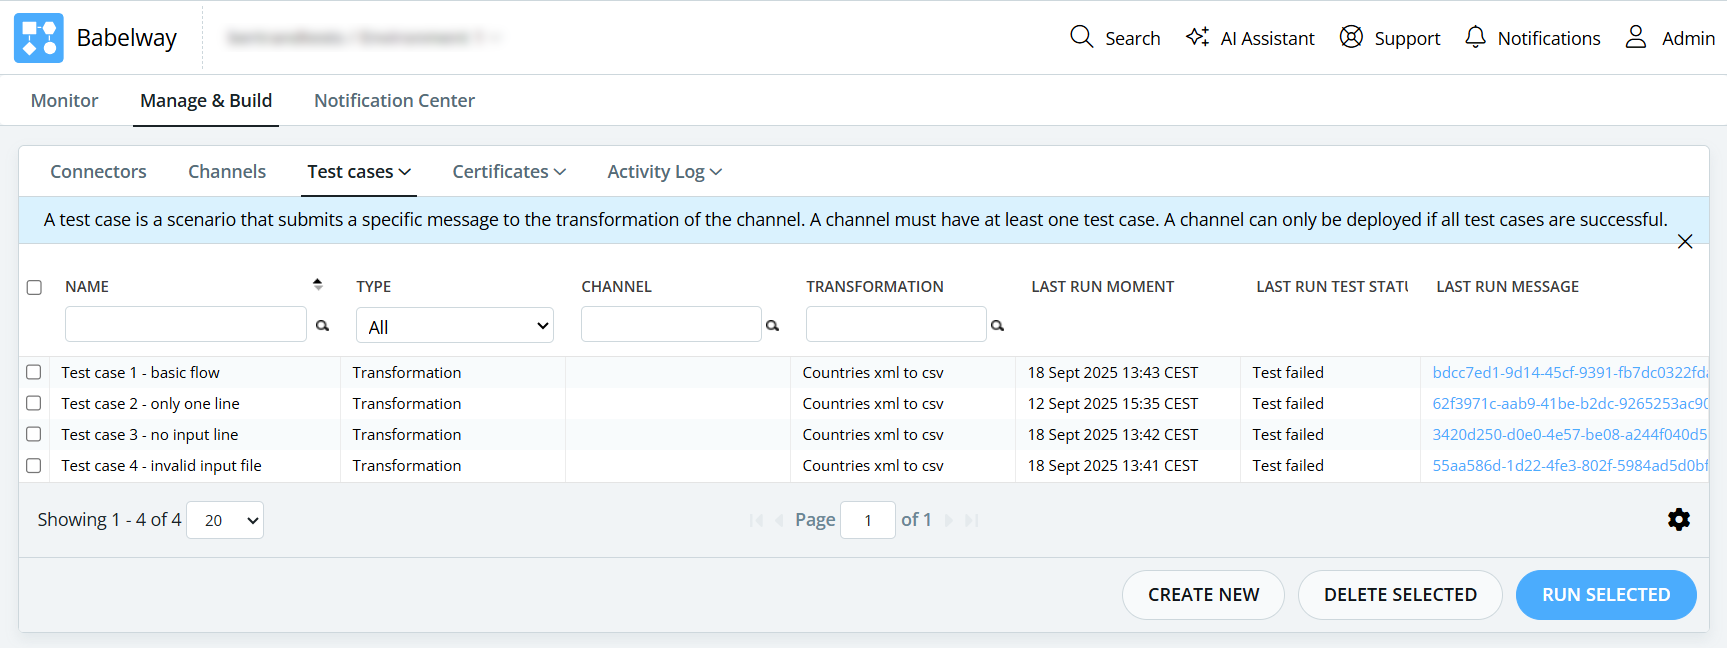Focus the NAME filter input field

pos(186,324)
